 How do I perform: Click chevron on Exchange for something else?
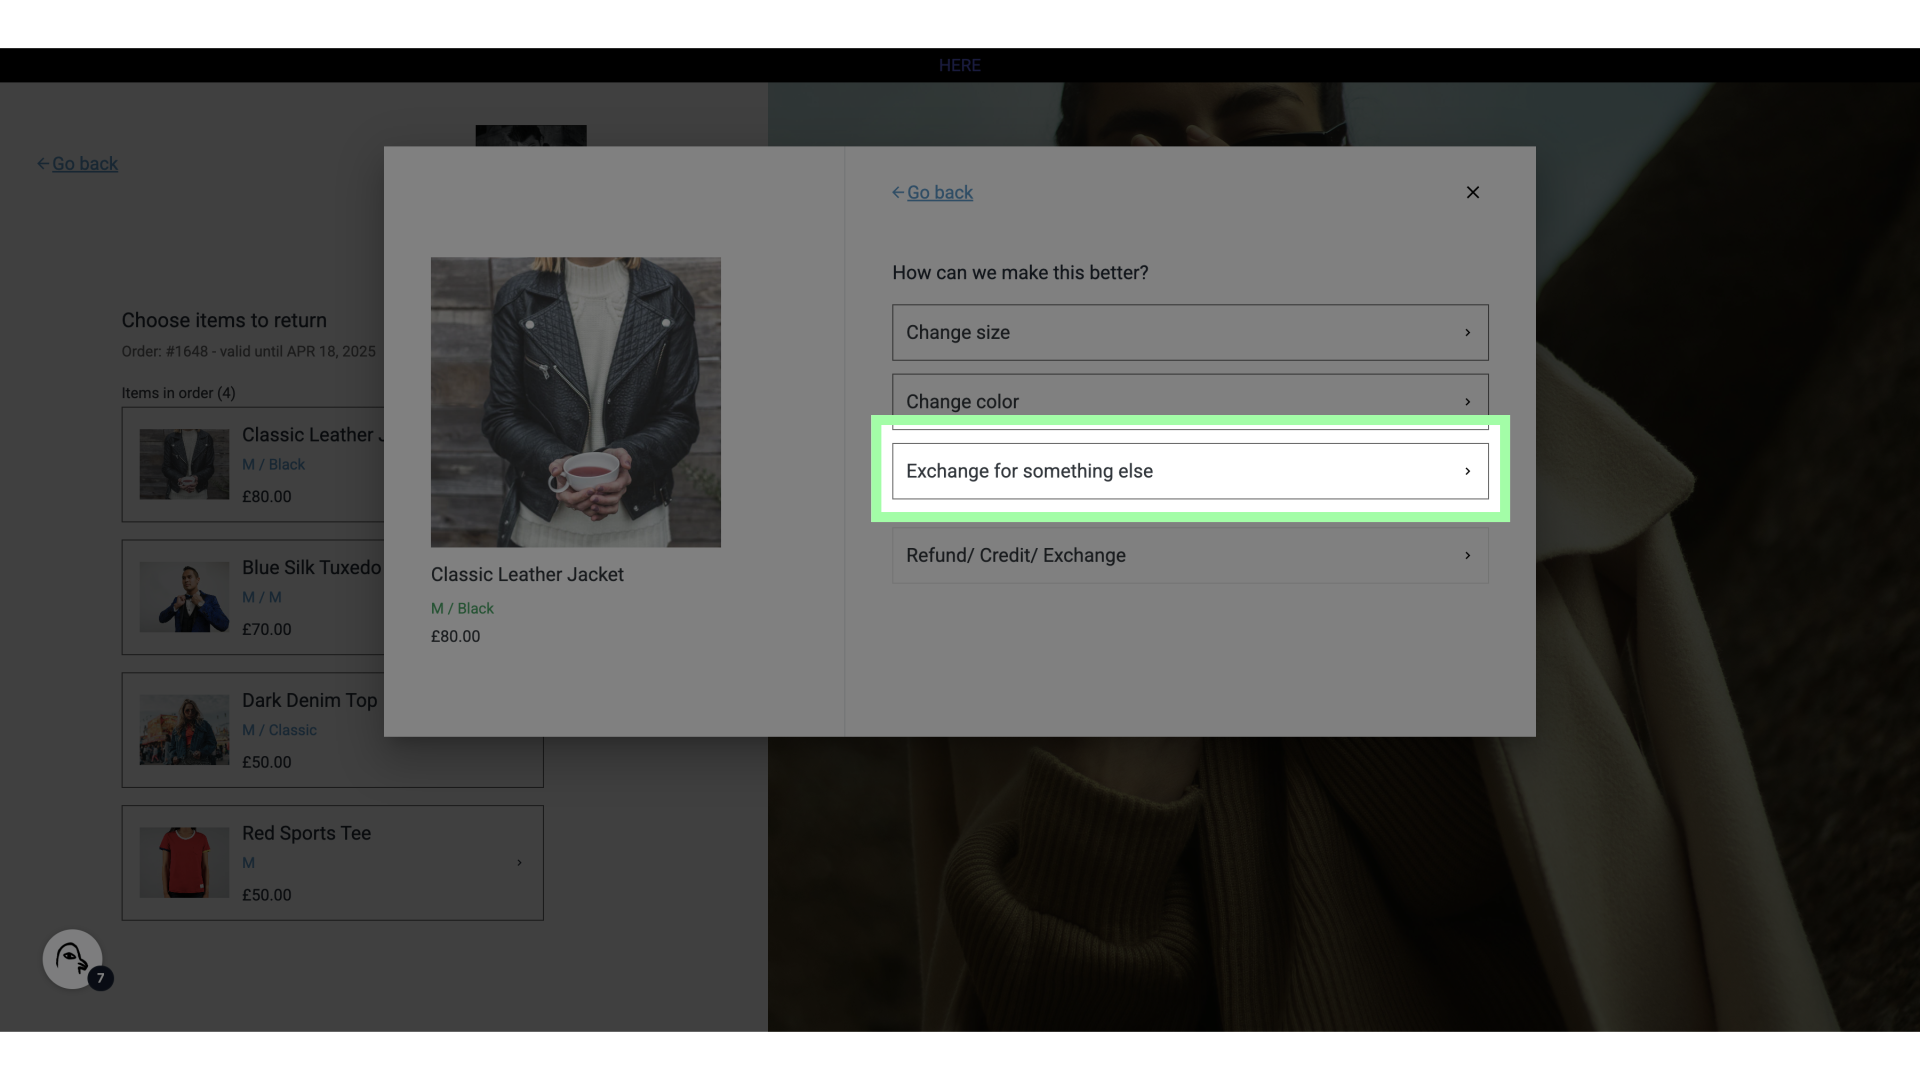coord(1467,471)
